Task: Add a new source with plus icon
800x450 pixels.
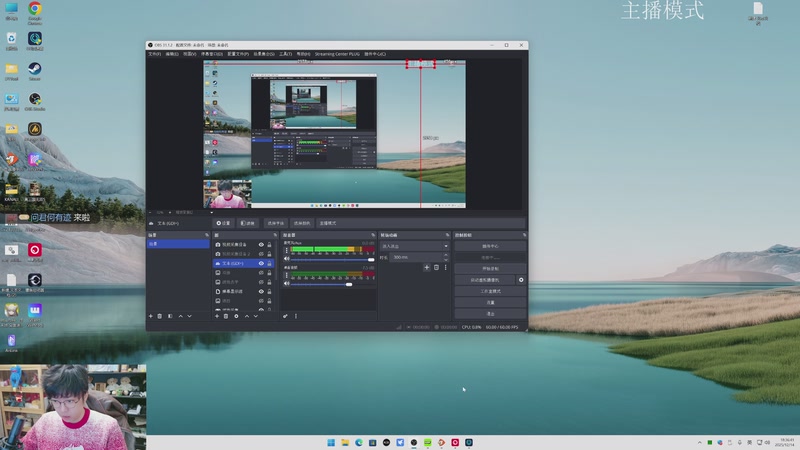Action: [217, 316]
